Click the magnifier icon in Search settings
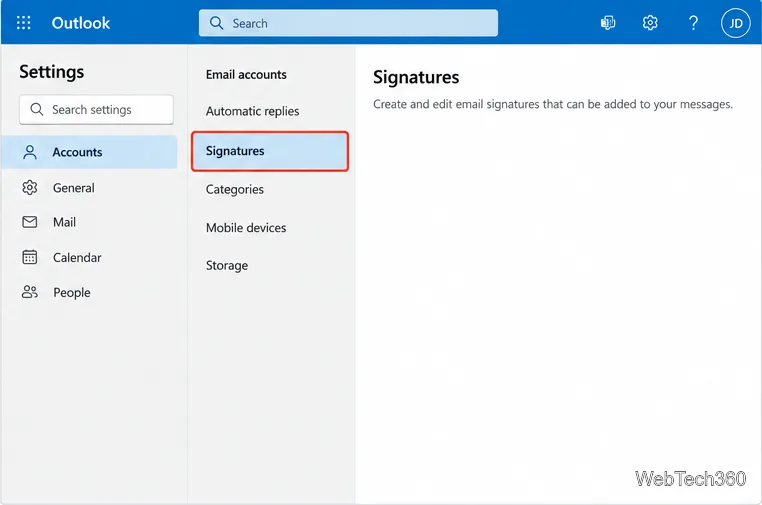 click(x=37, y=109)
